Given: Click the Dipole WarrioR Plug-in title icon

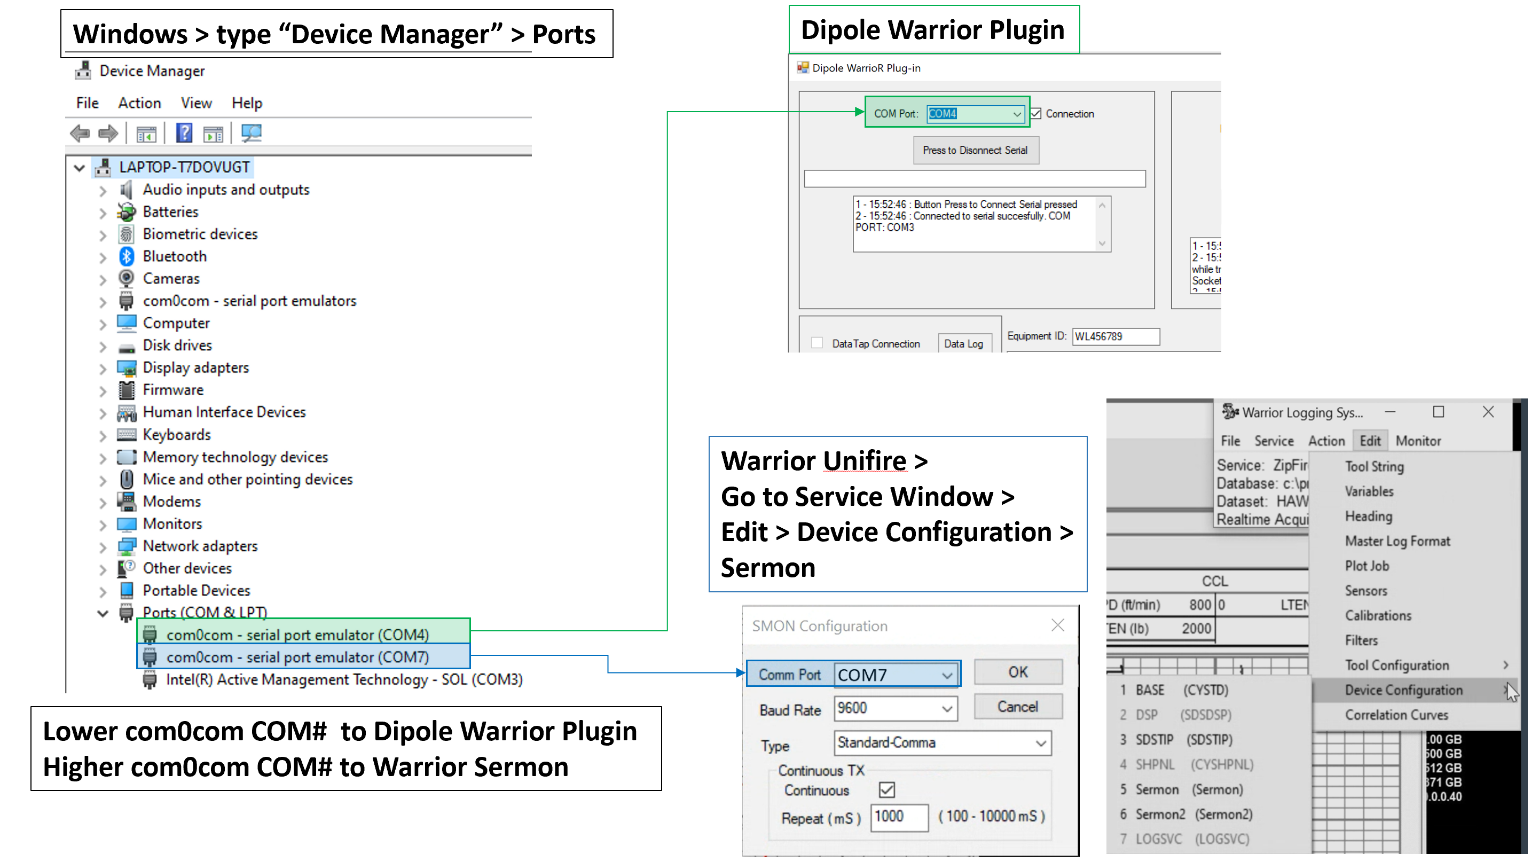Looking at the screenshot, I should coord(802,68).
